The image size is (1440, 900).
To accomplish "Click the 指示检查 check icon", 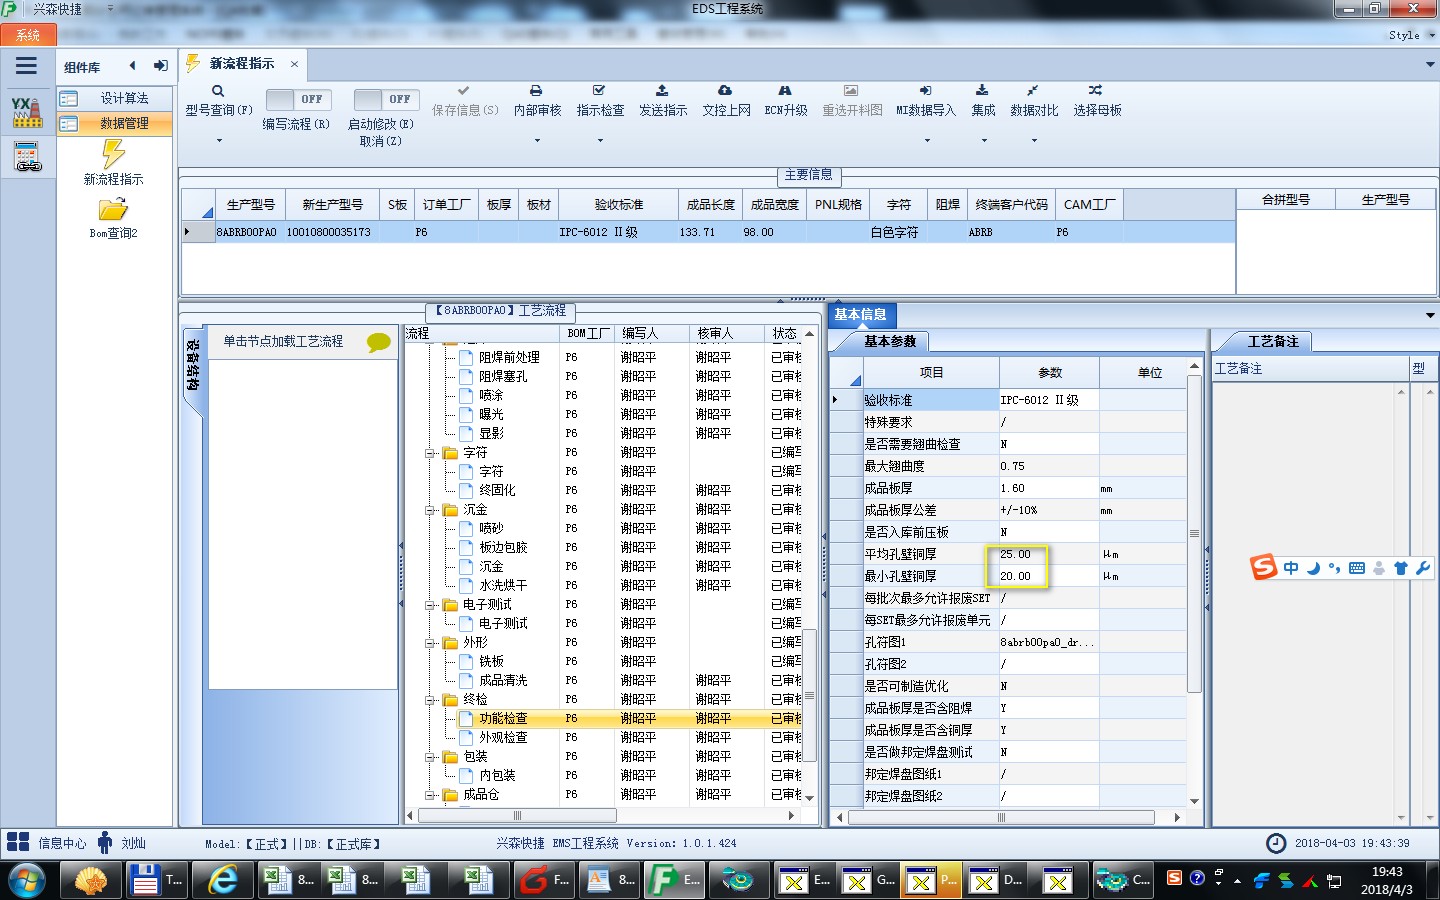I will point(599,91).
